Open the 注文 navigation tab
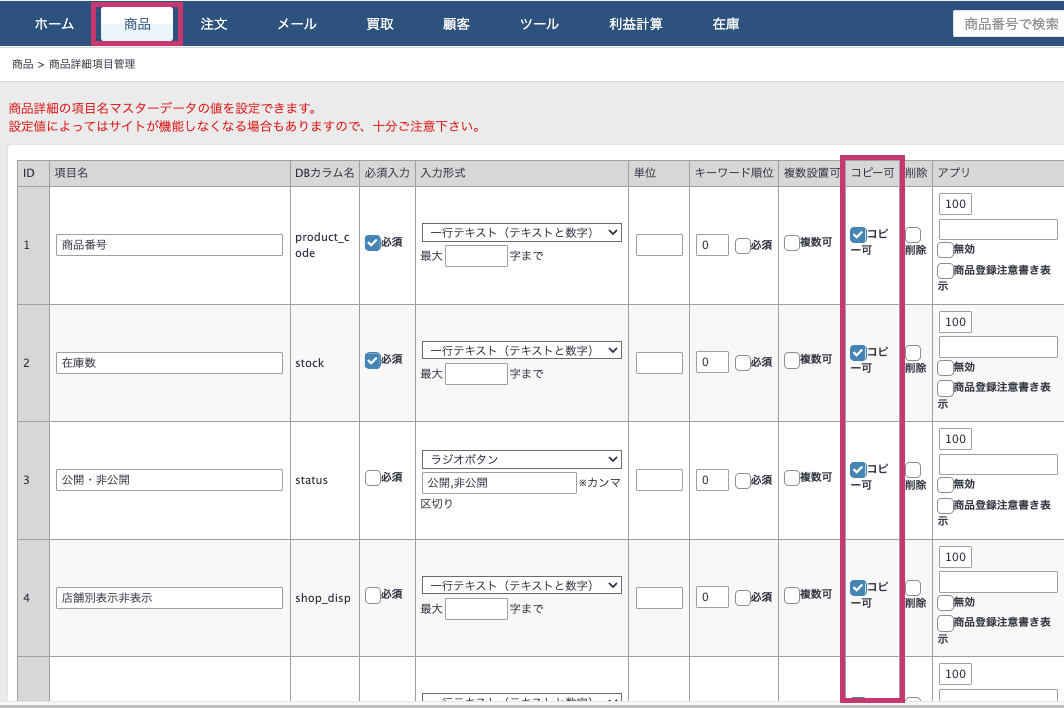The width and height of the screenshot is (1064, 708). click(x=214, y=24)
